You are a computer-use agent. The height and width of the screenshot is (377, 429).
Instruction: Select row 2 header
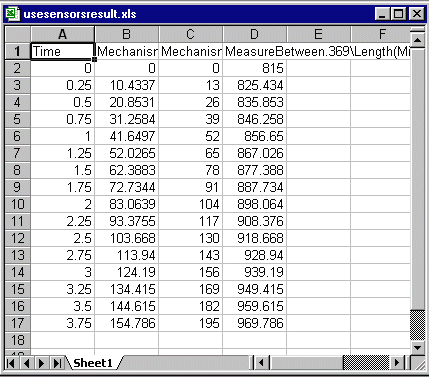[x=18, y=68]
